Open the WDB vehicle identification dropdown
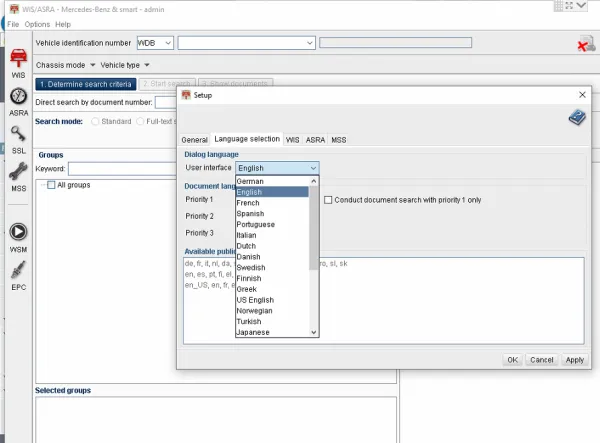600x443 pixels. coord(168,43)
